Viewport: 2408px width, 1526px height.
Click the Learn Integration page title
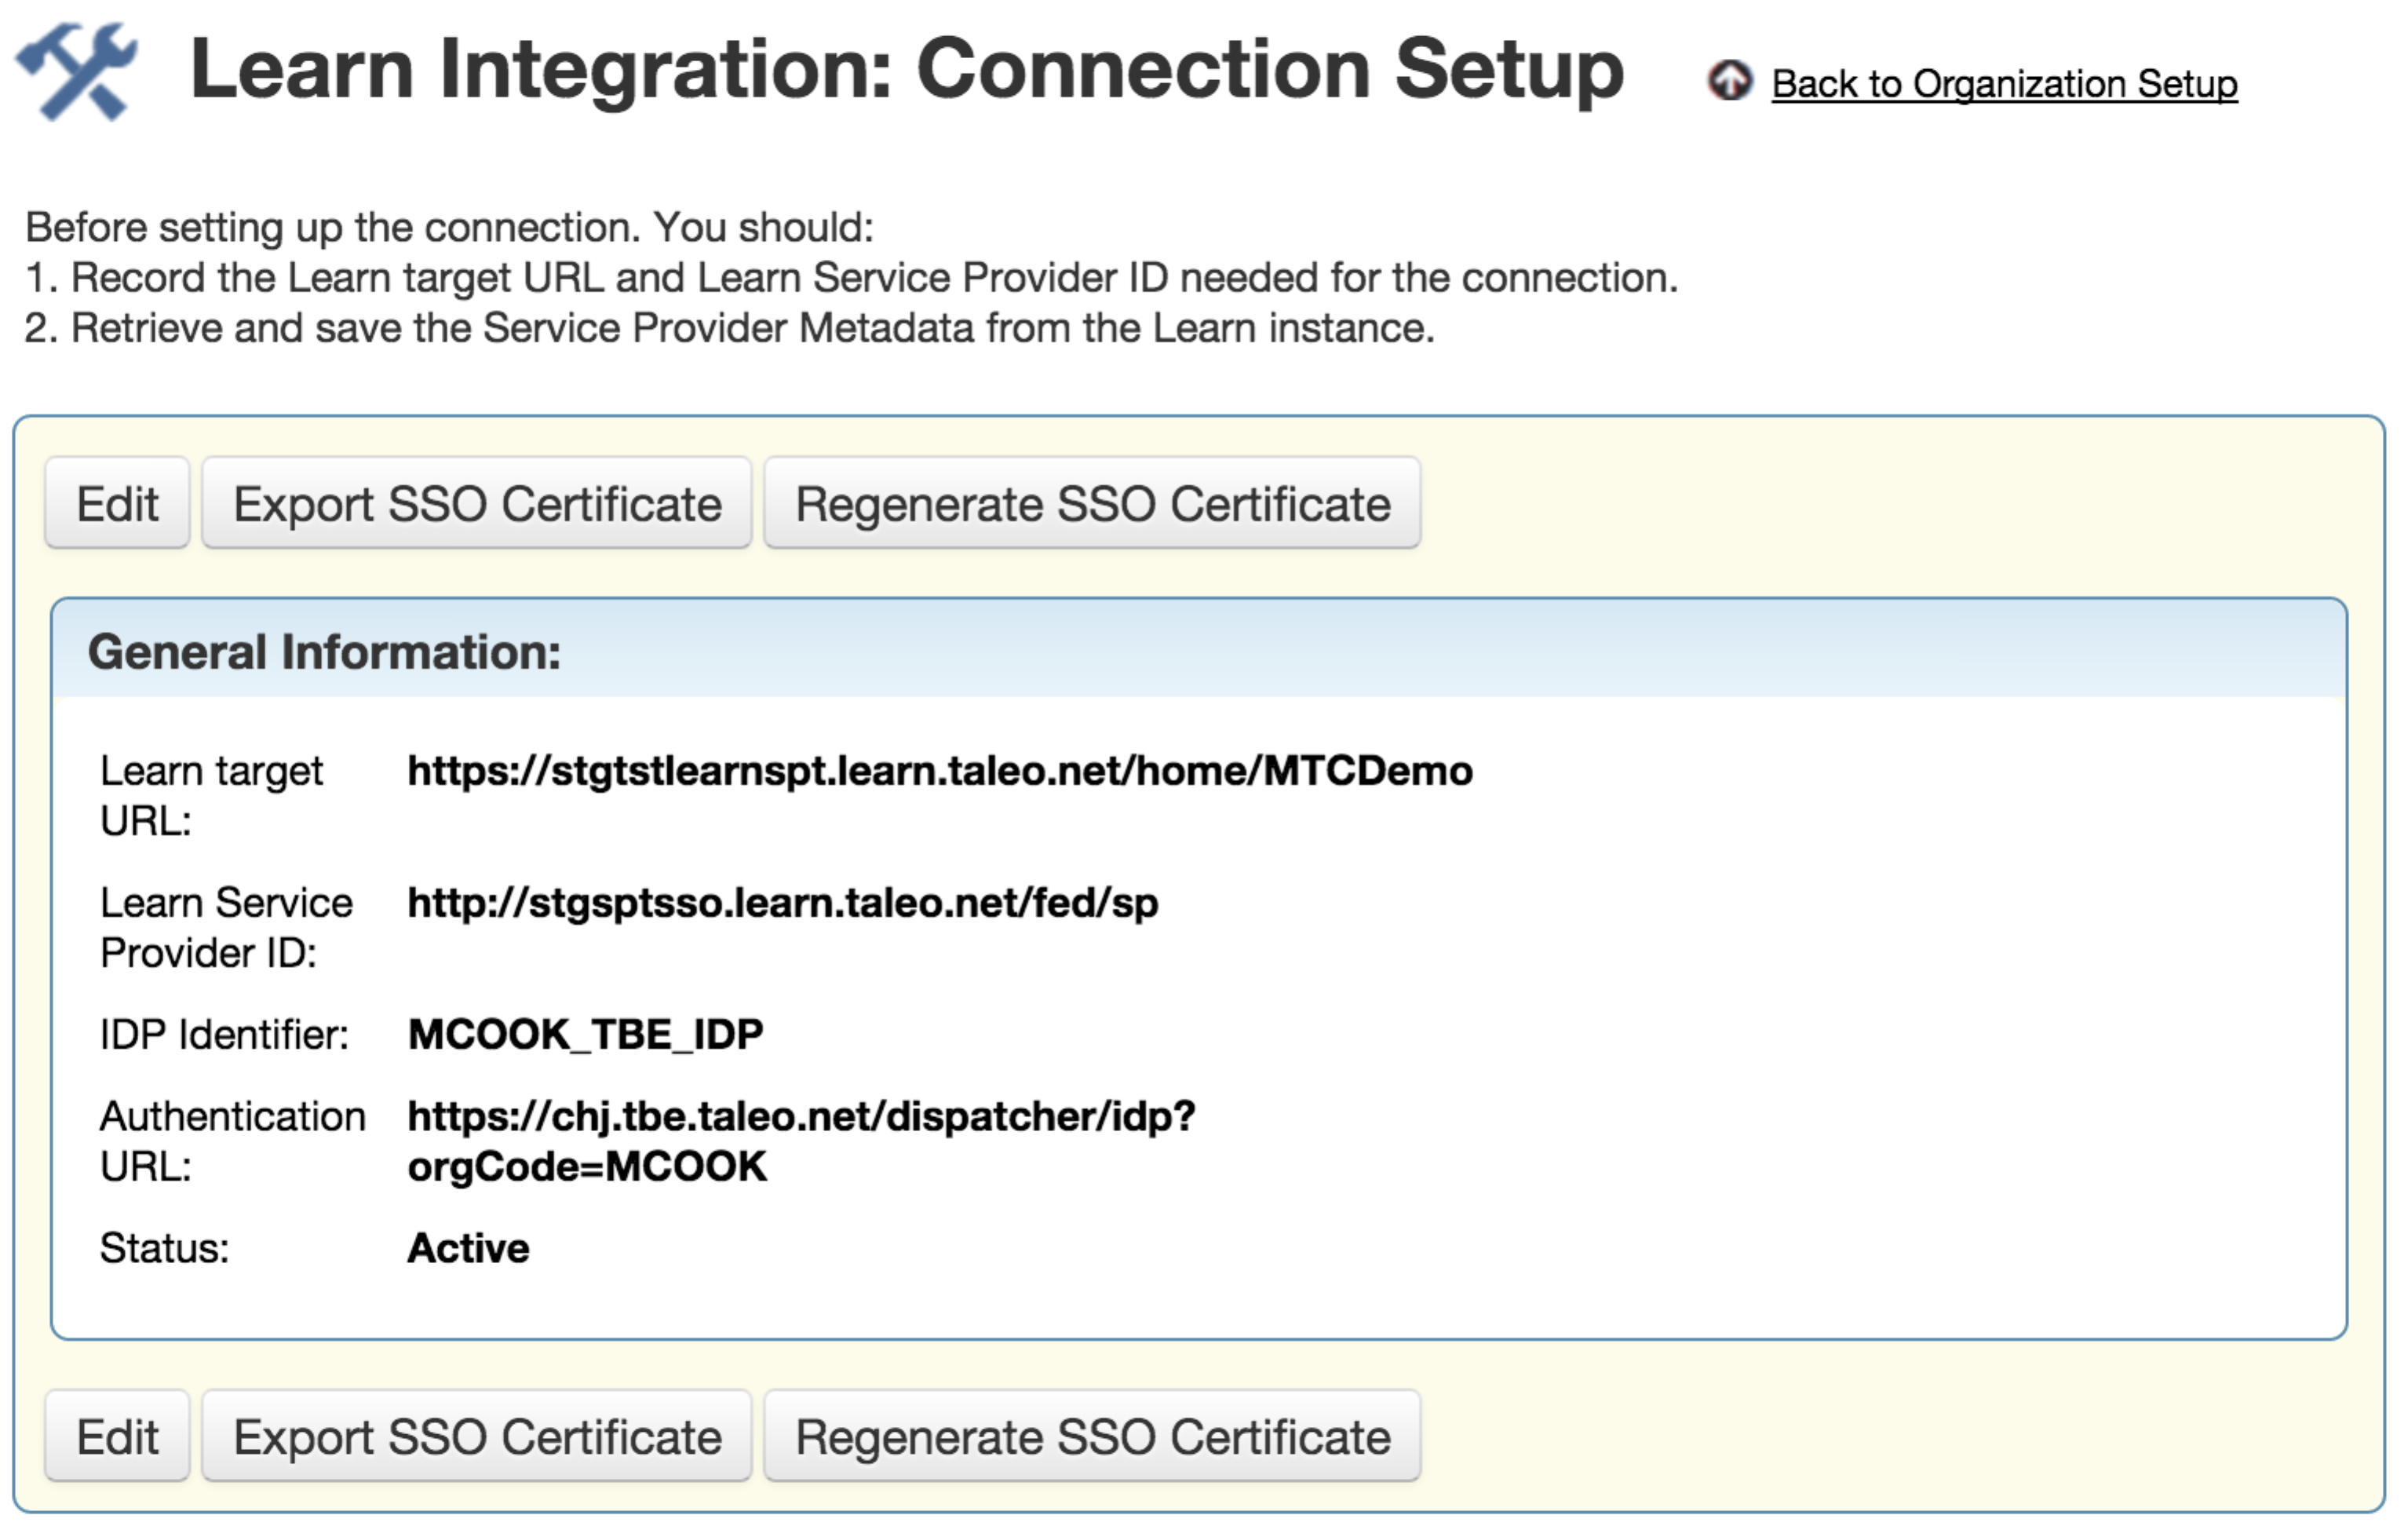pyautogui.click(x=906, y=70)
